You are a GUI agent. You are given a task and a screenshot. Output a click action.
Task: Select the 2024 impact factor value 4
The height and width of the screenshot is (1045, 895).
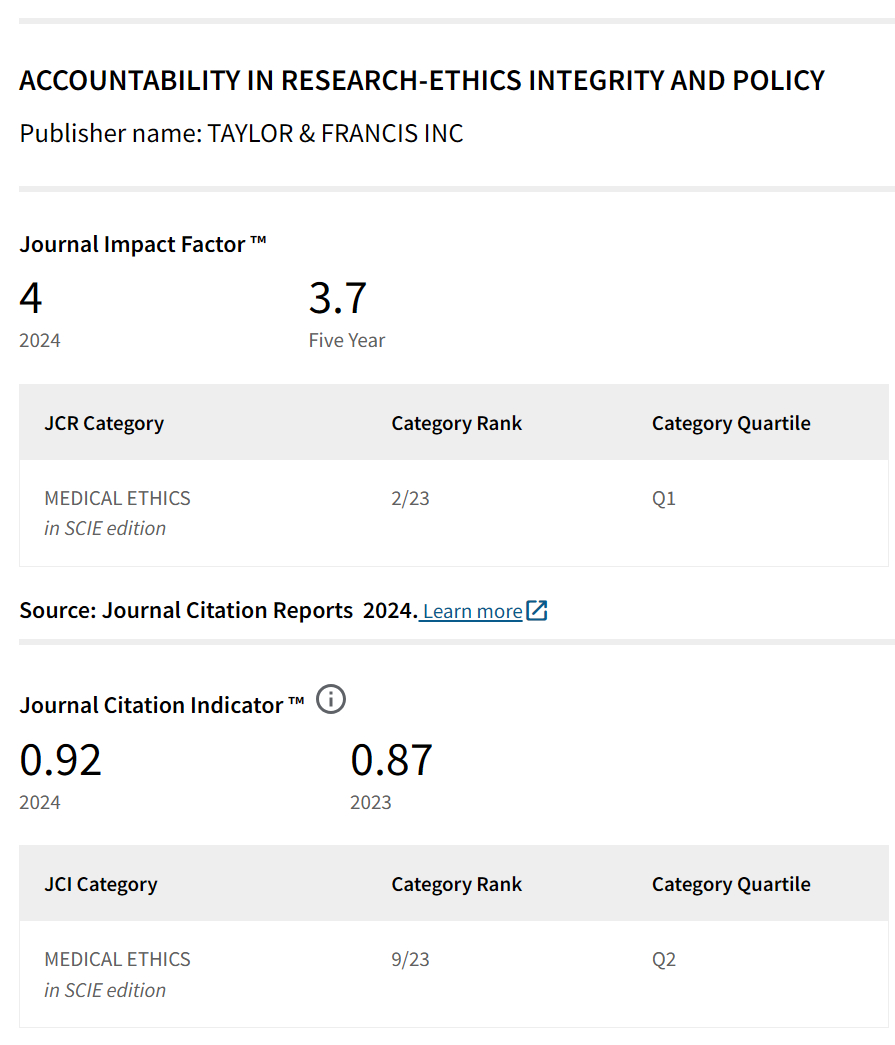(31, 298)
